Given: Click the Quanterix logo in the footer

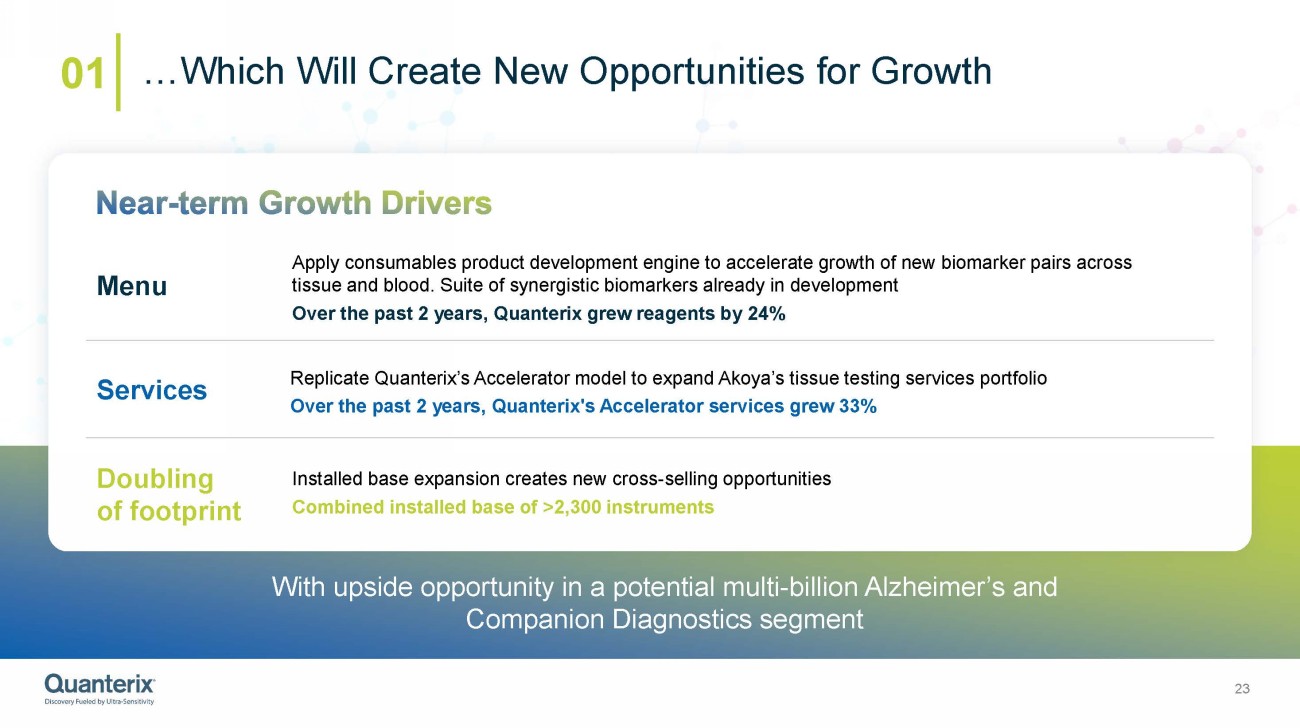Looking at the screenshot, I should tap(100, 689).
